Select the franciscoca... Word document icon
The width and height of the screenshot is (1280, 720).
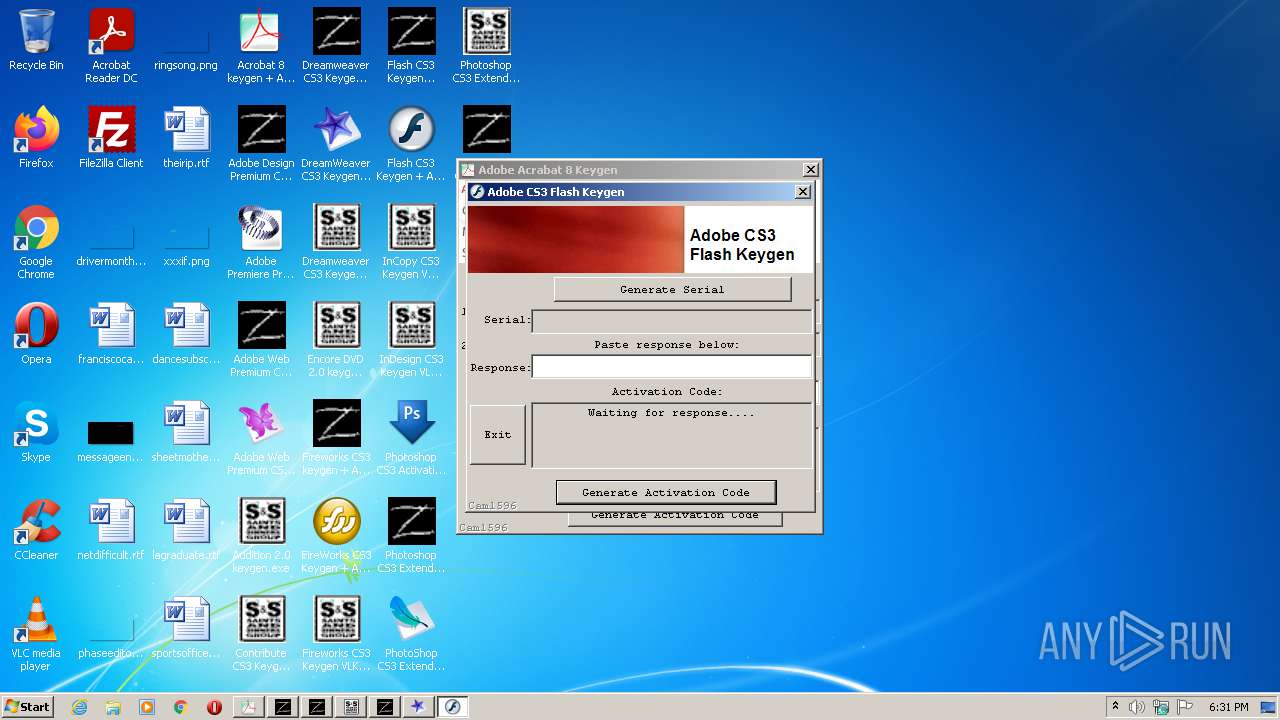pos(111,334)
